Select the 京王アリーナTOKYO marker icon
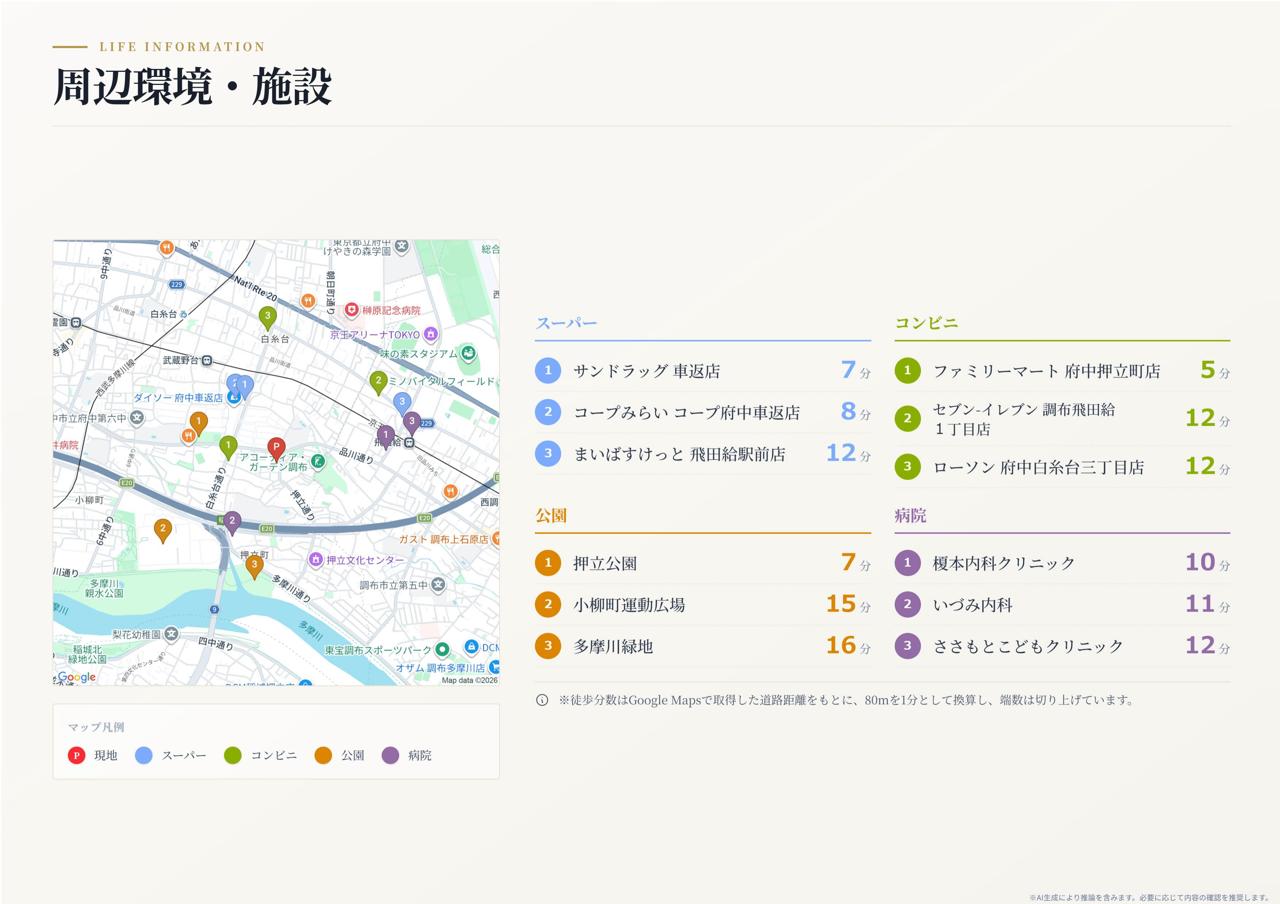 (x=430, y=334)
